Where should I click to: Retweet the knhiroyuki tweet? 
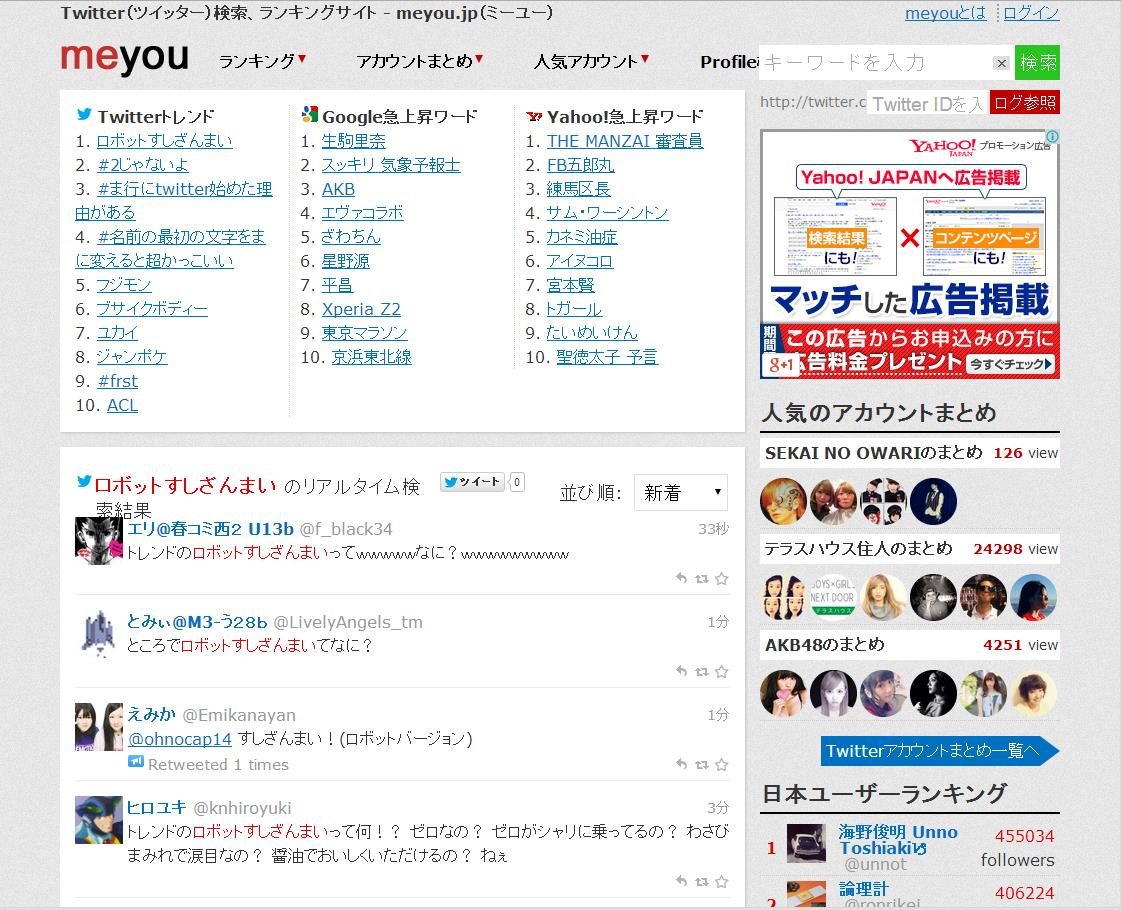pyautogui.click(x=702, y=881)
